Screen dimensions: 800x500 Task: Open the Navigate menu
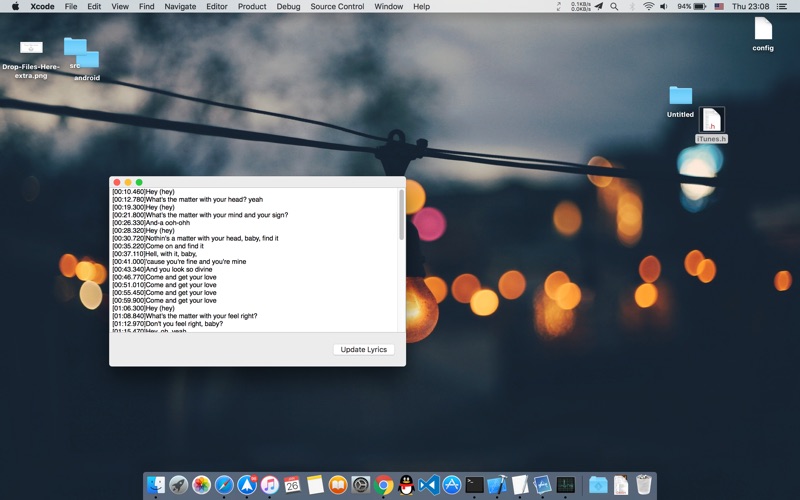[x=180, y=7]
